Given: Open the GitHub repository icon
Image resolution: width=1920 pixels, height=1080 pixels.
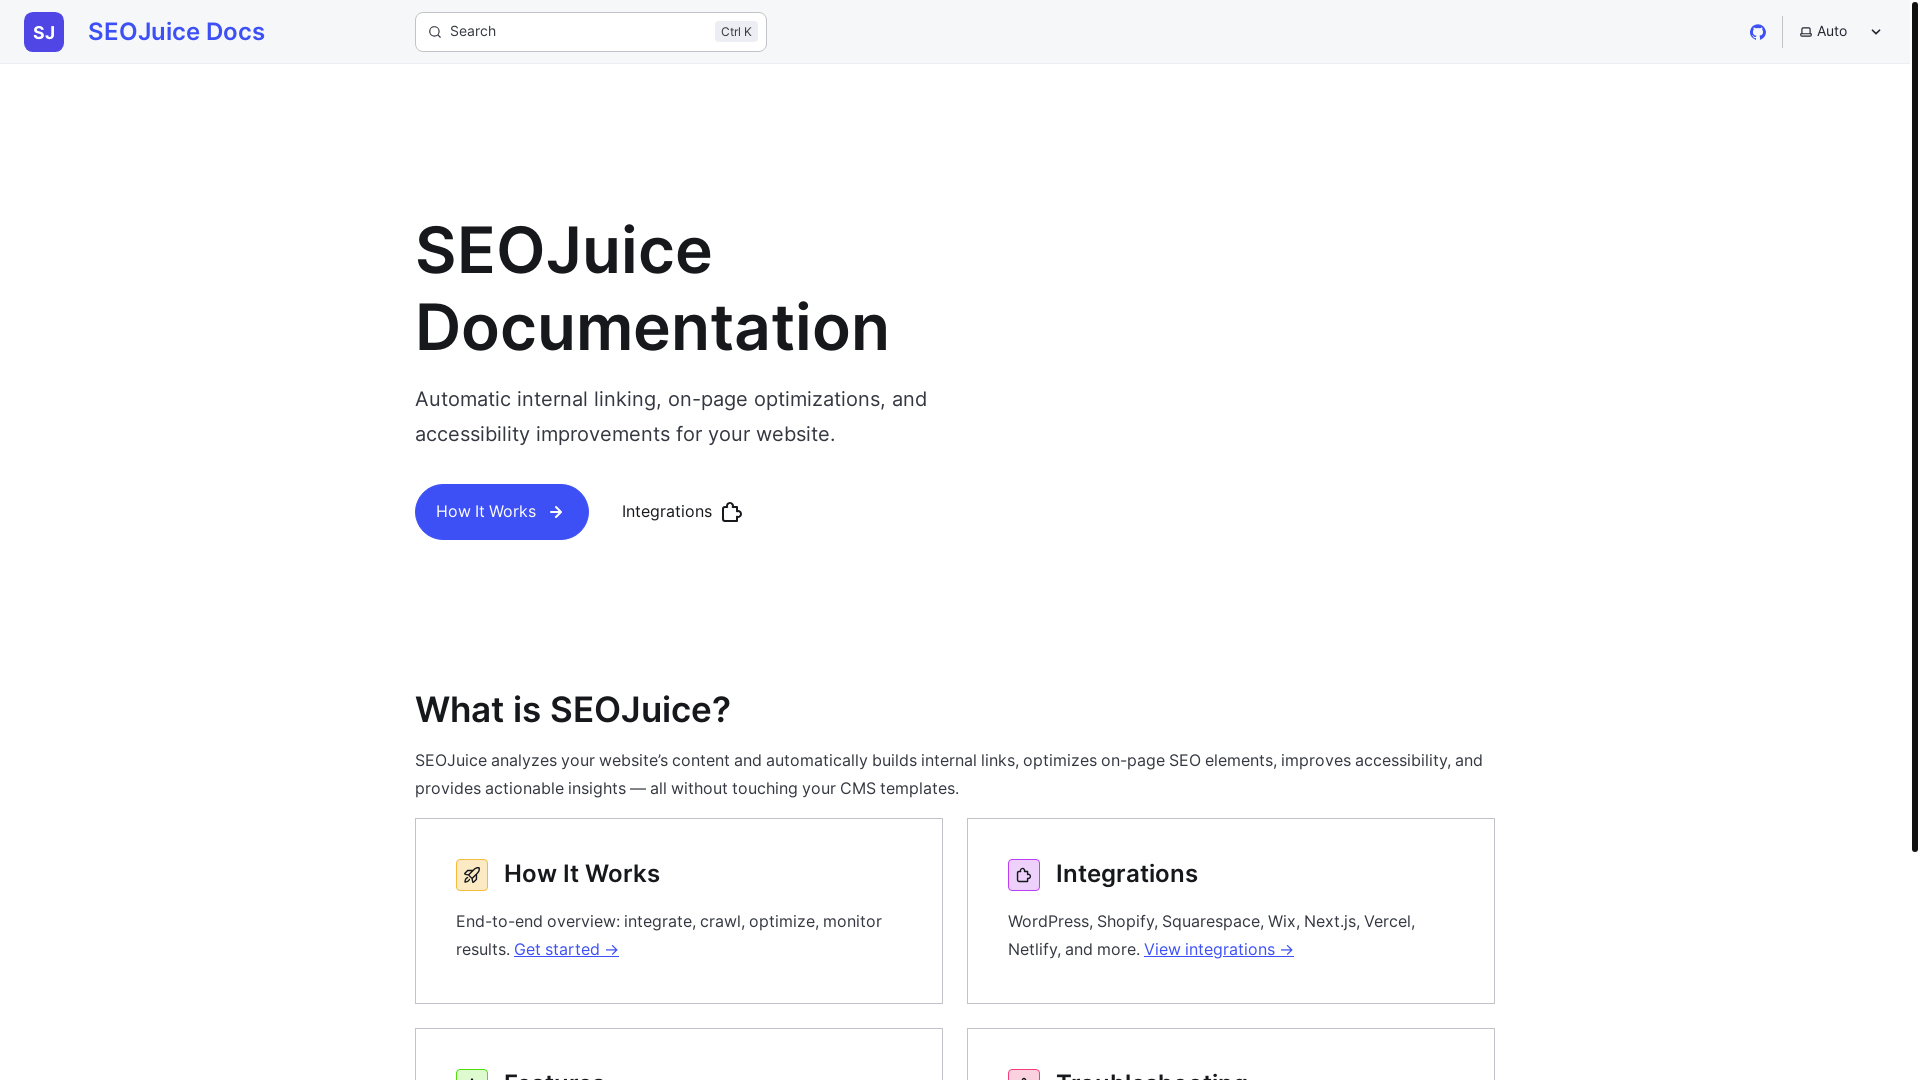Looking at the screenshot, I should [1758, 32].
